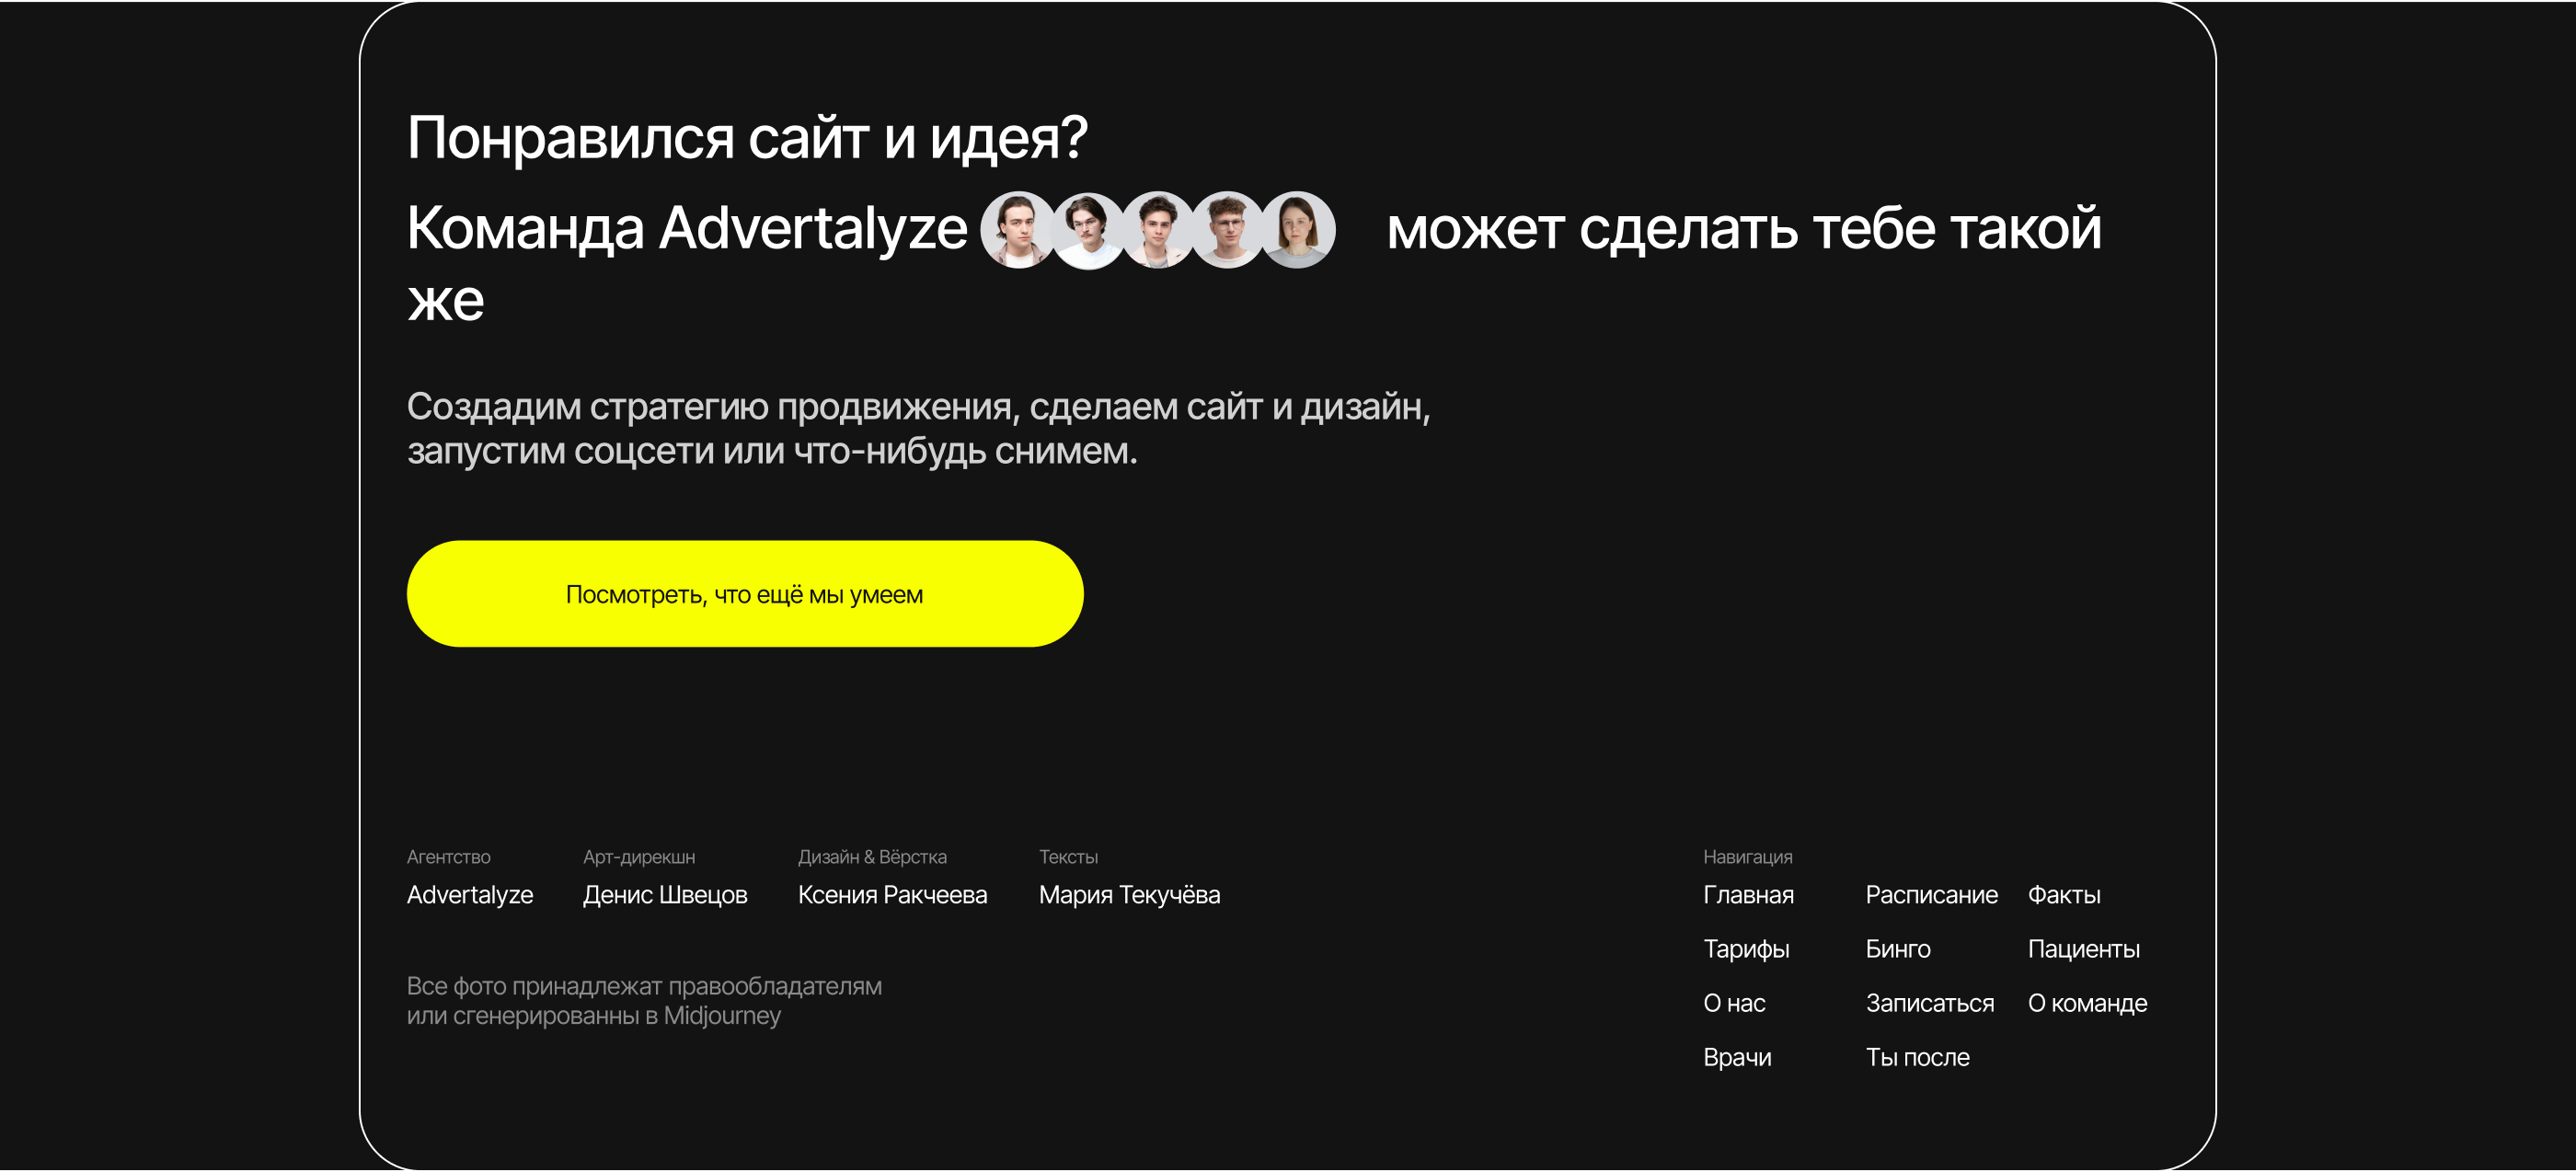The image size is (2576, 1172).
Task: Click Денис Швецов art direction credit
Action: (x=665, y=895)
